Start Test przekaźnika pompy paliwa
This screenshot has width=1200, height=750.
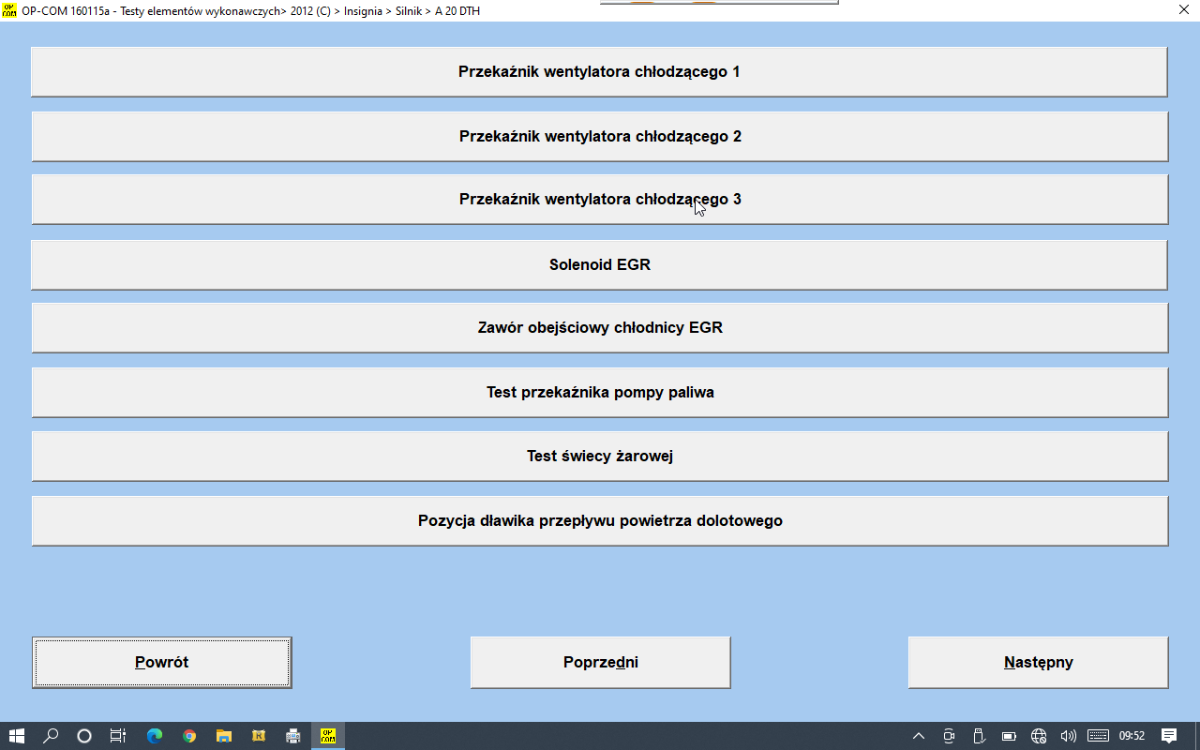[x=599, y=392]
